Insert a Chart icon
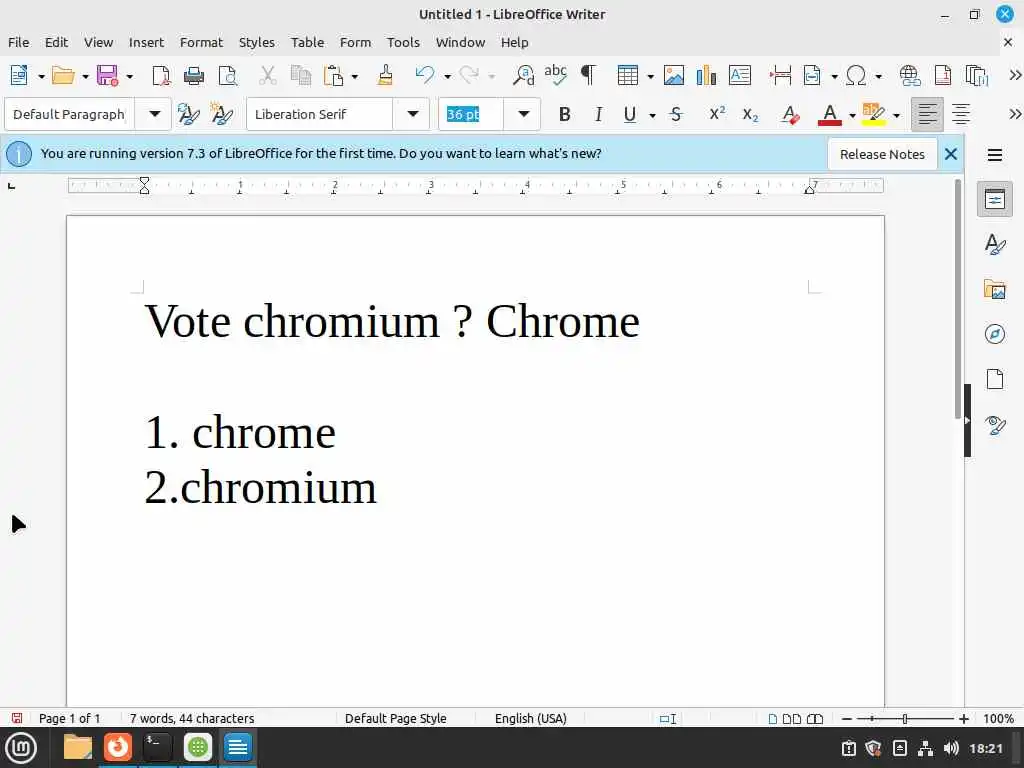Image resolution: width=1024 pixels, height=768 pixels. [x=707, y=76]
